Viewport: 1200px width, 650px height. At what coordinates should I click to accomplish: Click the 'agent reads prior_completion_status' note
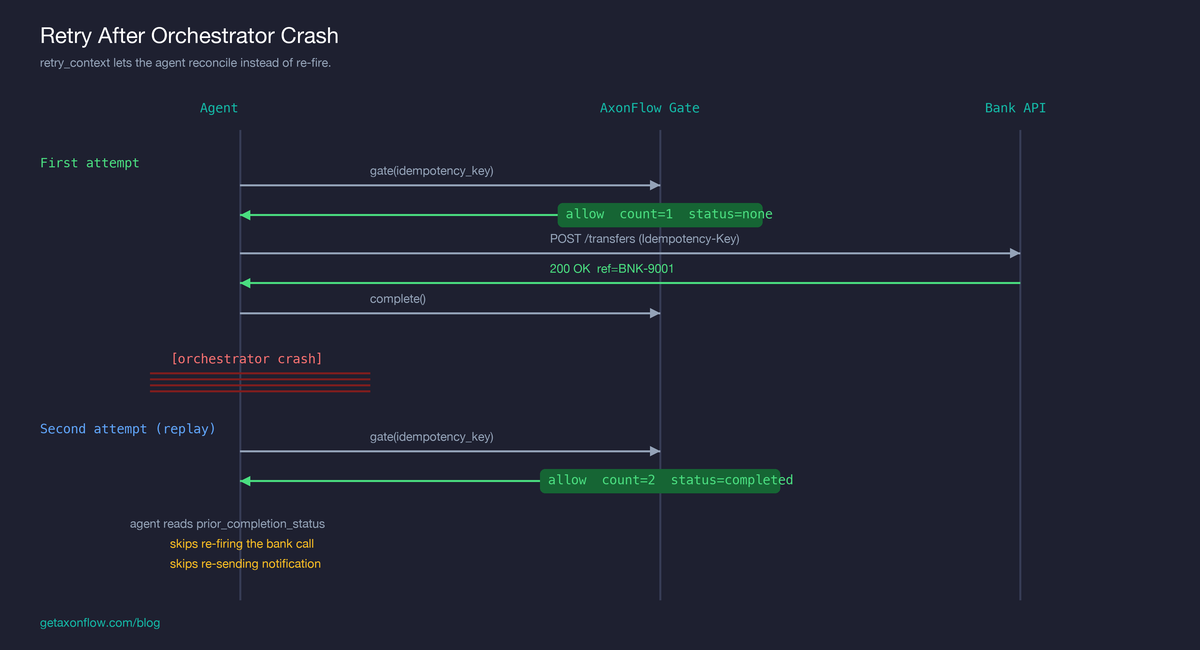(227, 523)
